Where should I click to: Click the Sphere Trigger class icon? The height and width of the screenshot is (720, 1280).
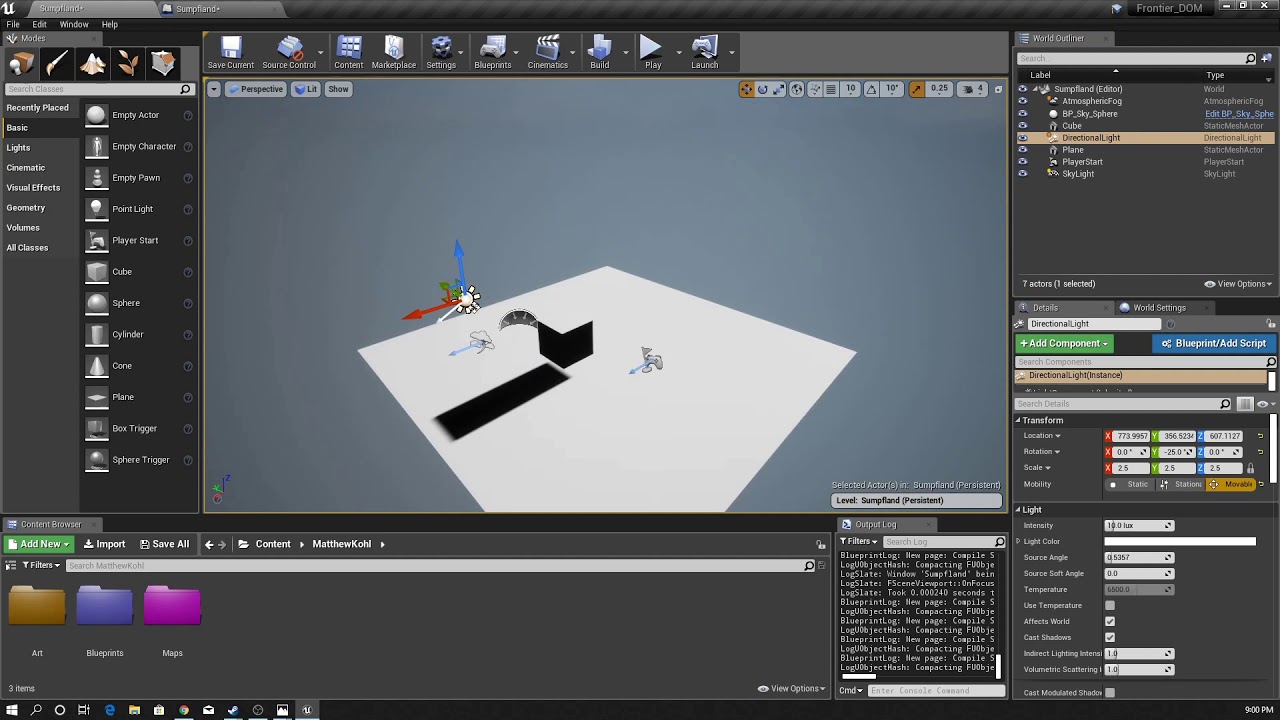(x=96, y=460)
